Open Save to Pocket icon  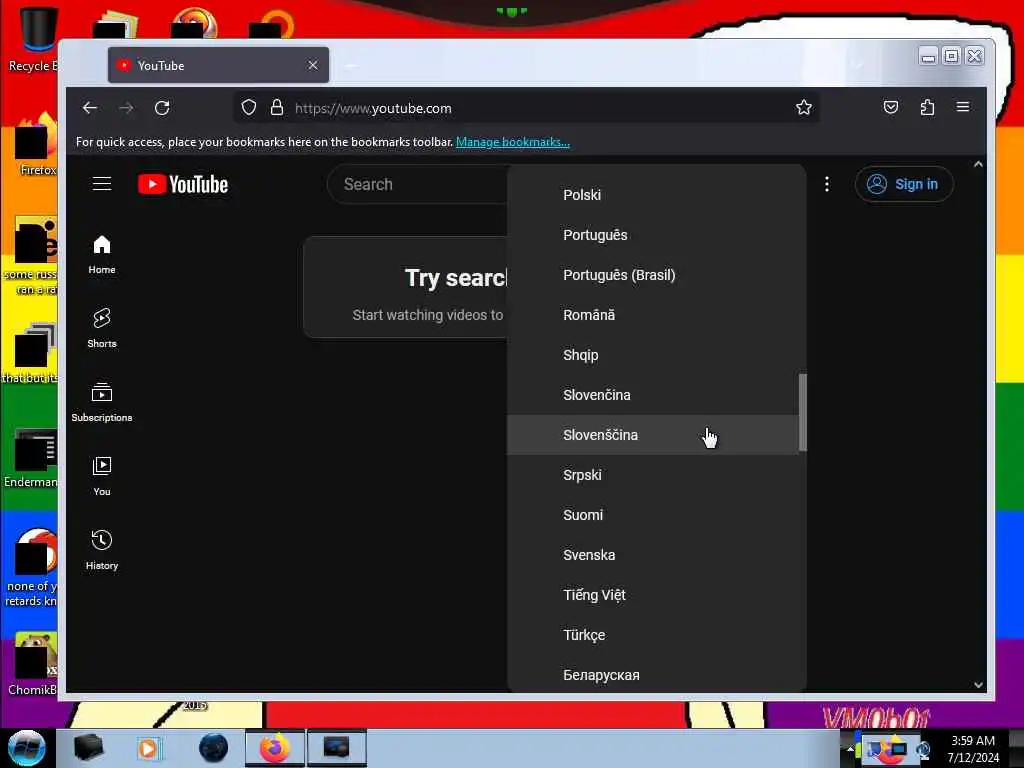point(891,107)
